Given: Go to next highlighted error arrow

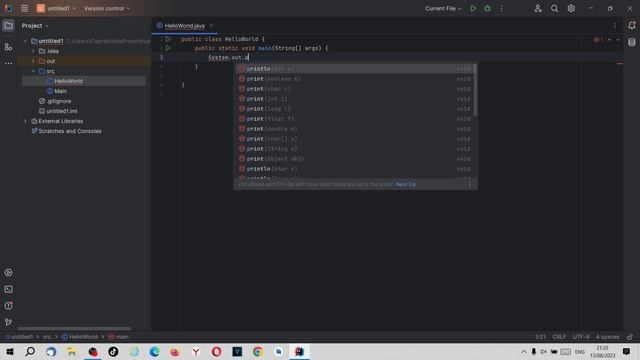Looking at the screenshot, I should pyautogui.click(x=618, y=40).
